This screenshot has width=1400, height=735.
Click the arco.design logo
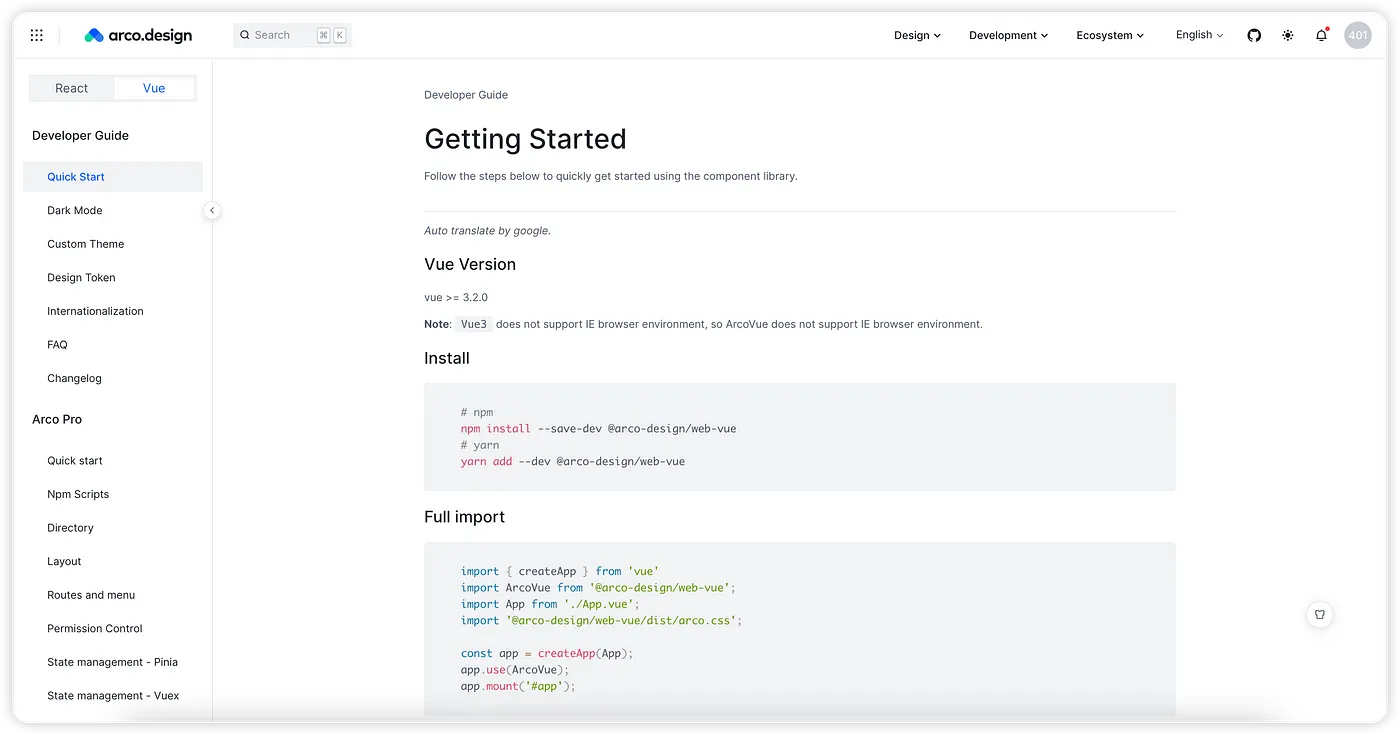pyautogui.click(x=138, y=35)
